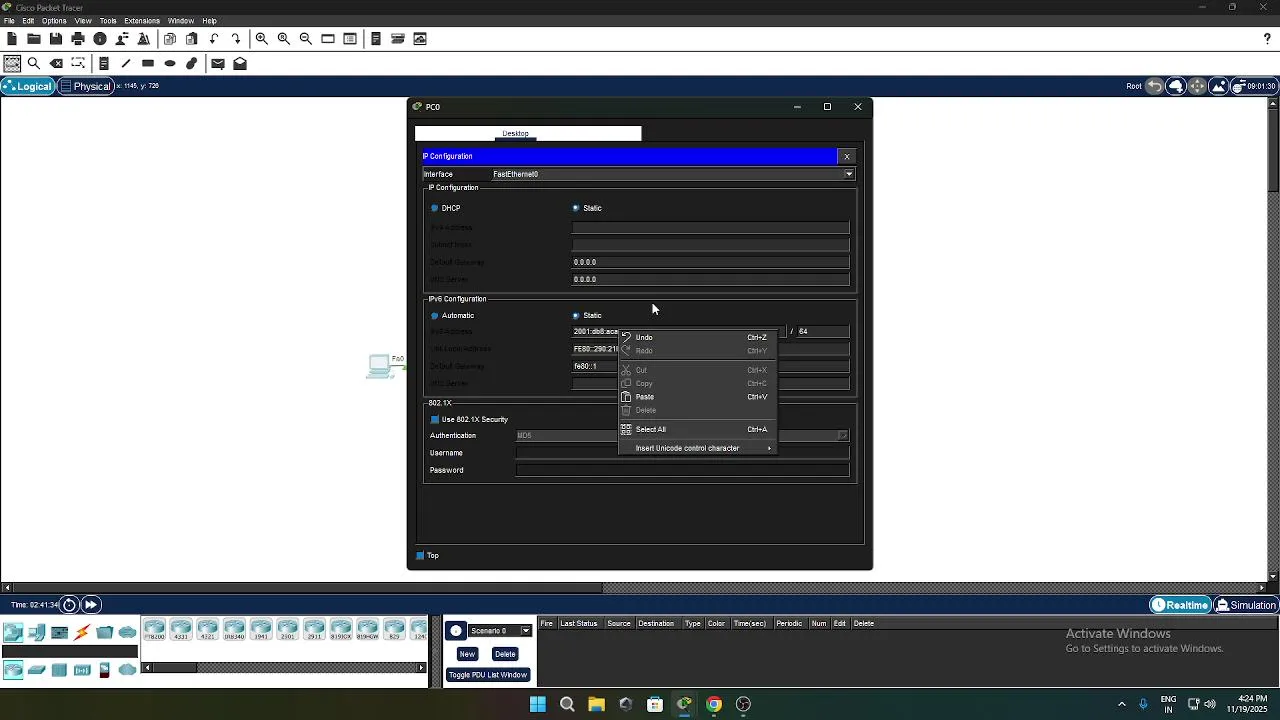Viewport: 1280px width, 720px height.
Task: Show hidden icons in the system tray
Action: coord(1121,704)
